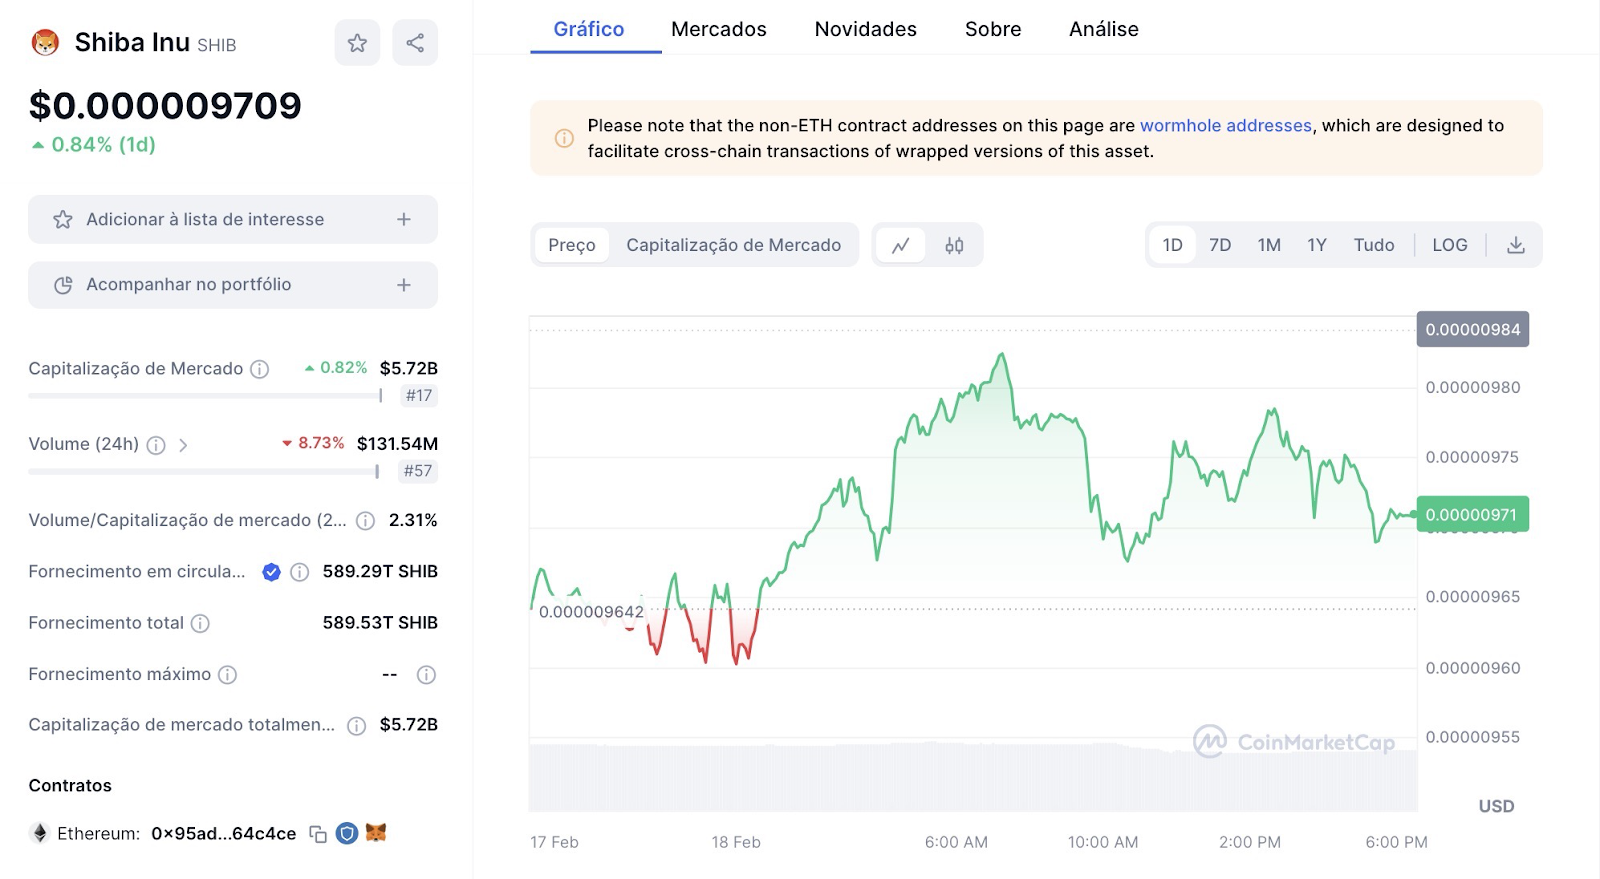Click Ethereum contract address 0×95ad...64c4ce
This screenshot has width=1600, height=879.
pyautogui.click(x=224, y=834)
